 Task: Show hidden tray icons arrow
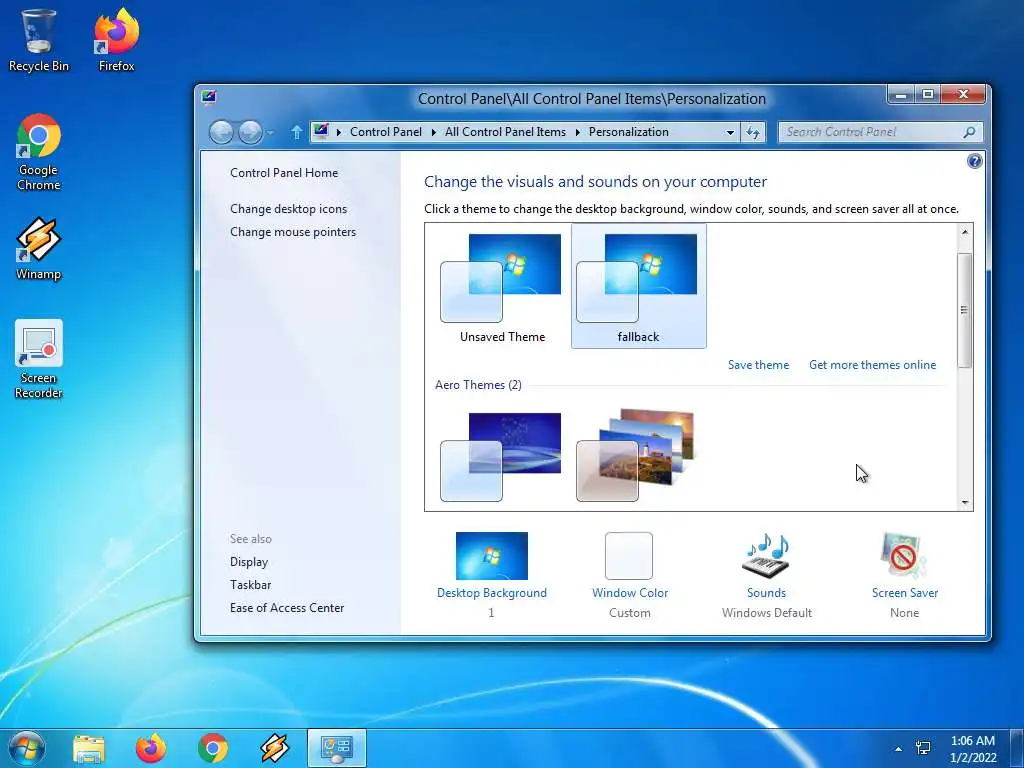(899, 749)
